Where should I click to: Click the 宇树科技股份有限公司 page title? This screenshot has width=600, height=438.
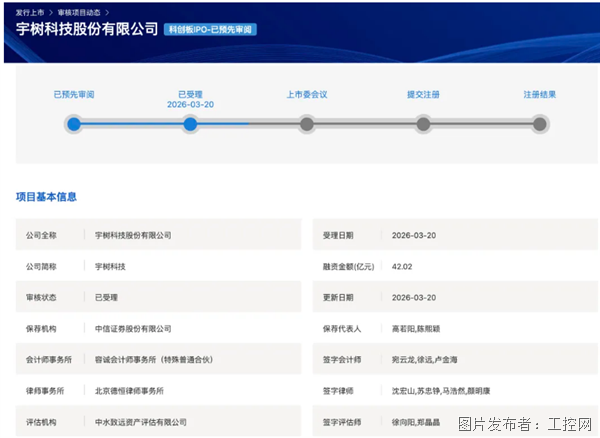[86, 29]
